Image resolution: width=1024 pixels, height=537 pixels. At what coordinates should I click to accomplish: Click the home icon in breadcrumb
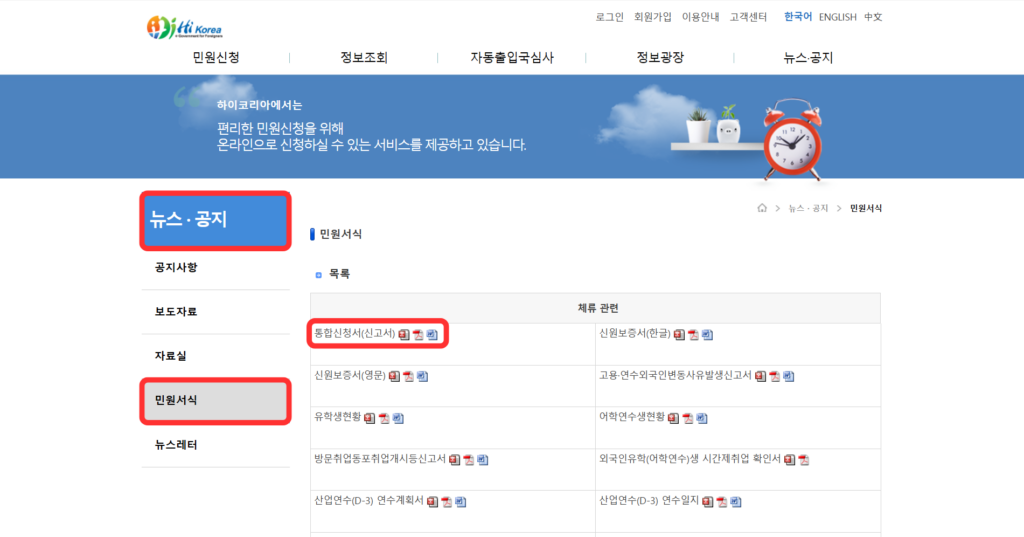pyautogui.click(x=762, y=208)
